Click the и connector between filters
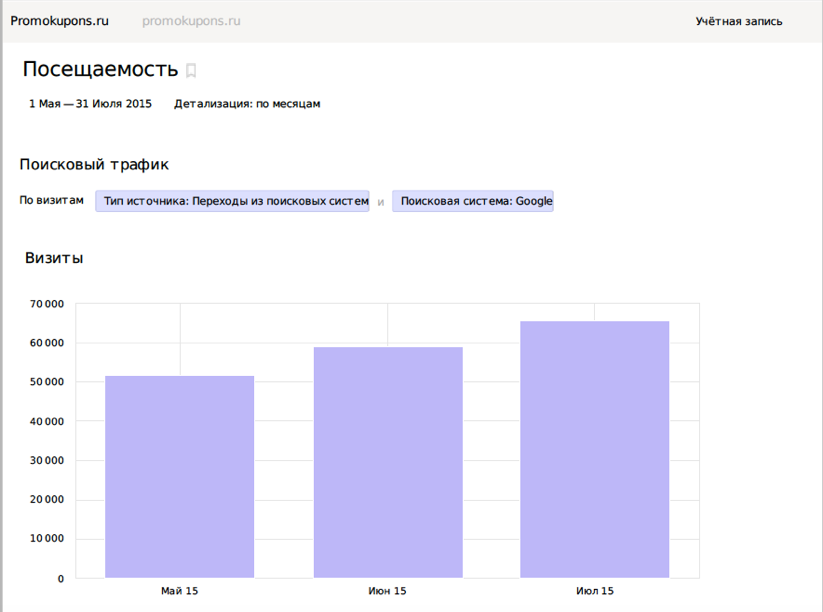The height and width of the screenshot is (612, 823). pyautogui.click(x=380, y=202)
